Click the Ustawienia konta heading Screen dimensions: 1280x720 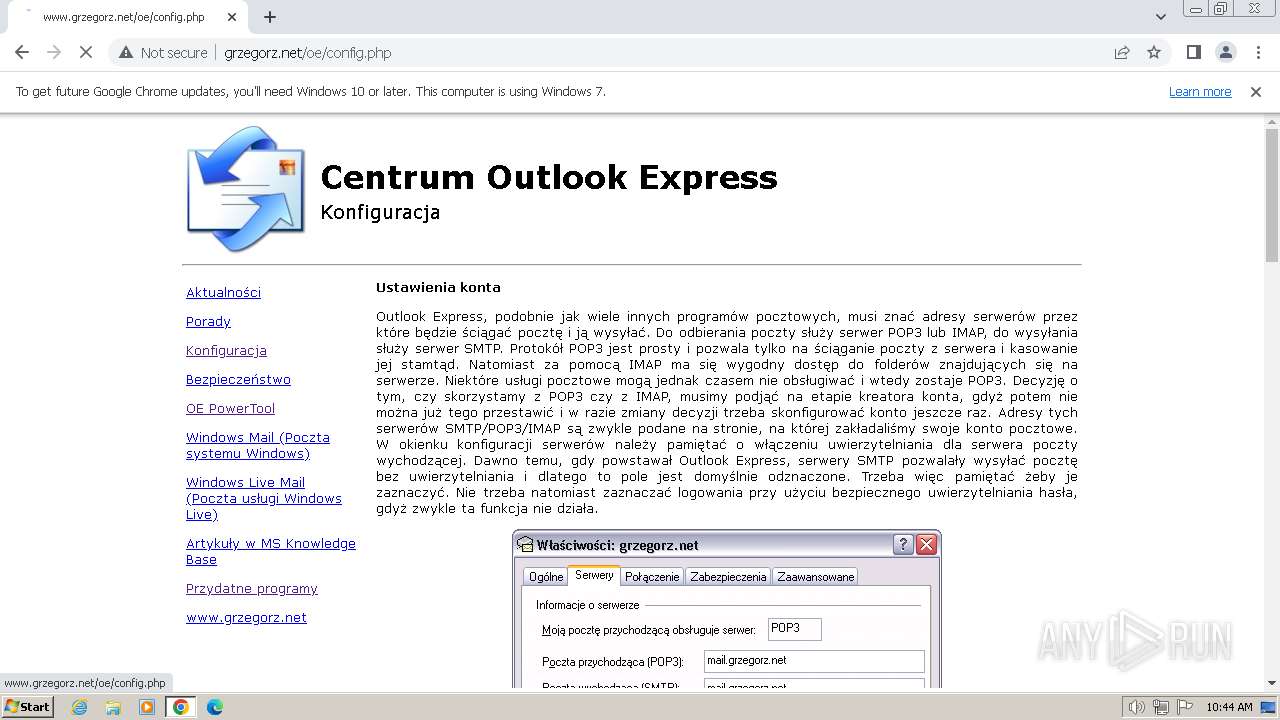[x=438, y=288]
